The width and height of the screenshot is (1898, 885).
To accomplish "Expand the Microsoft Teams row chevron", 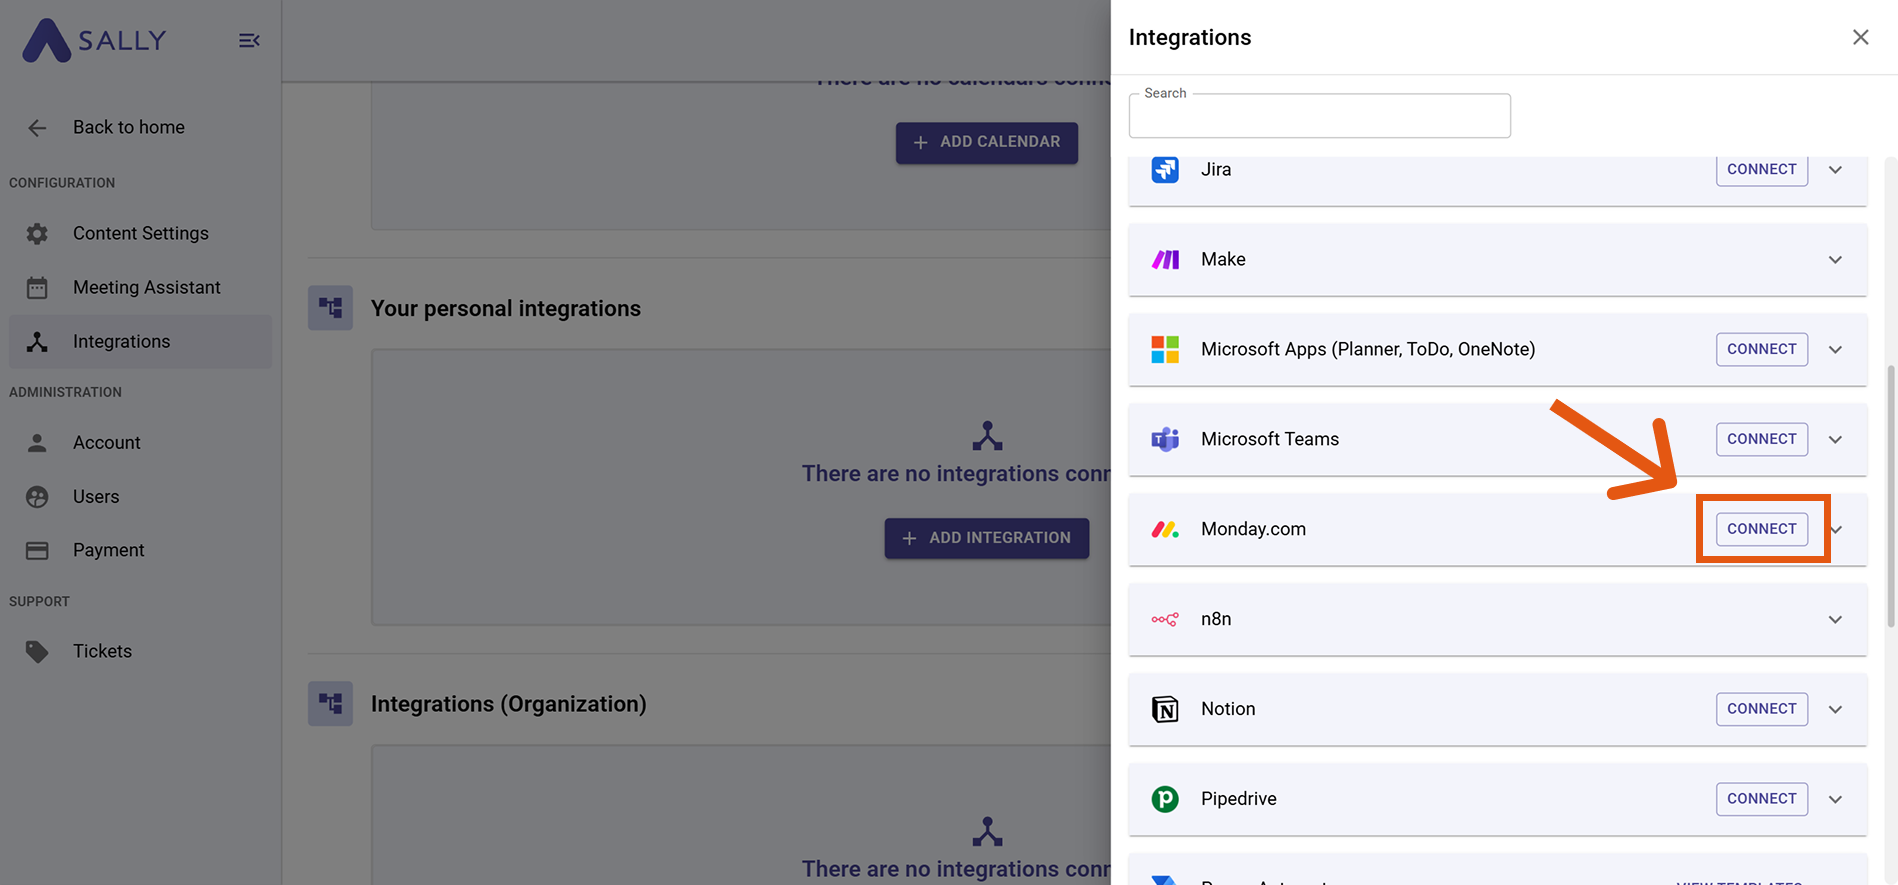I will [1835, 439].
